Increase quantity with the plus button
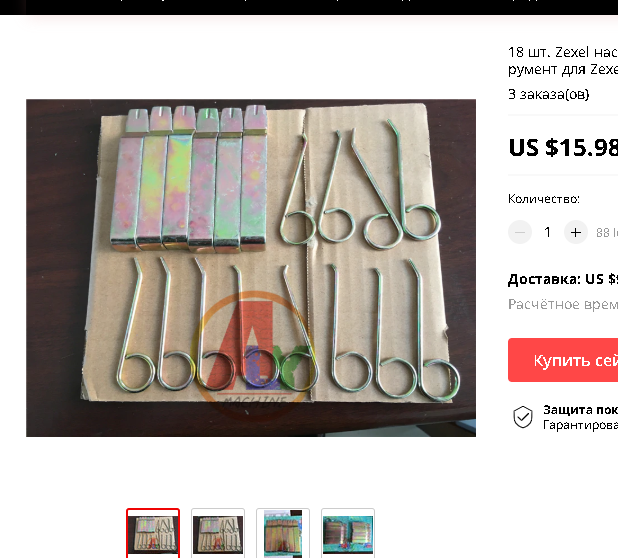Screen dimensions: 618x558 point(575,232)
